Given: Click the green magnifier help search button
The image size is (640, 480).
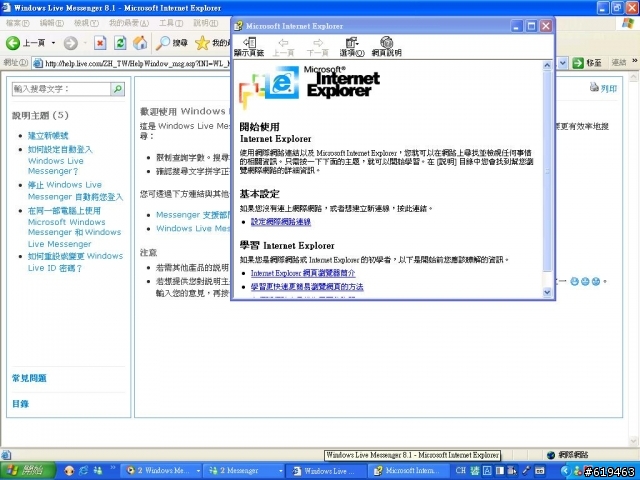Looking at the screenshot, I should [118, 89].
